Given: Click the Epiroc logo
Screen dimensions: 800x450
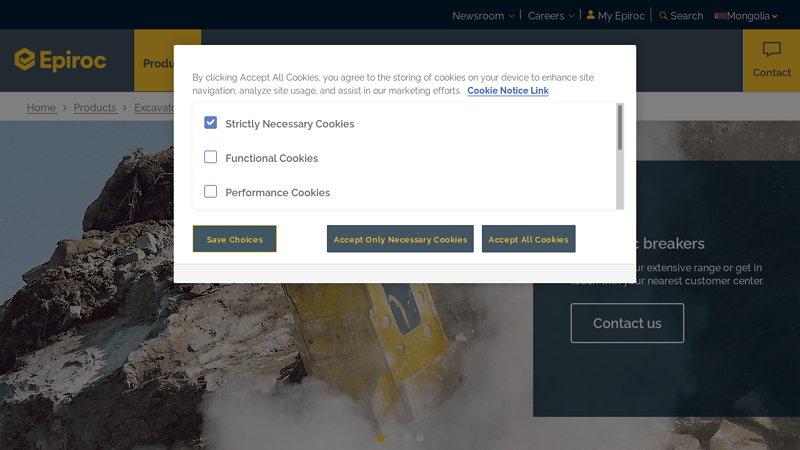Looking at the screenshot, I should tap(60, 60).
